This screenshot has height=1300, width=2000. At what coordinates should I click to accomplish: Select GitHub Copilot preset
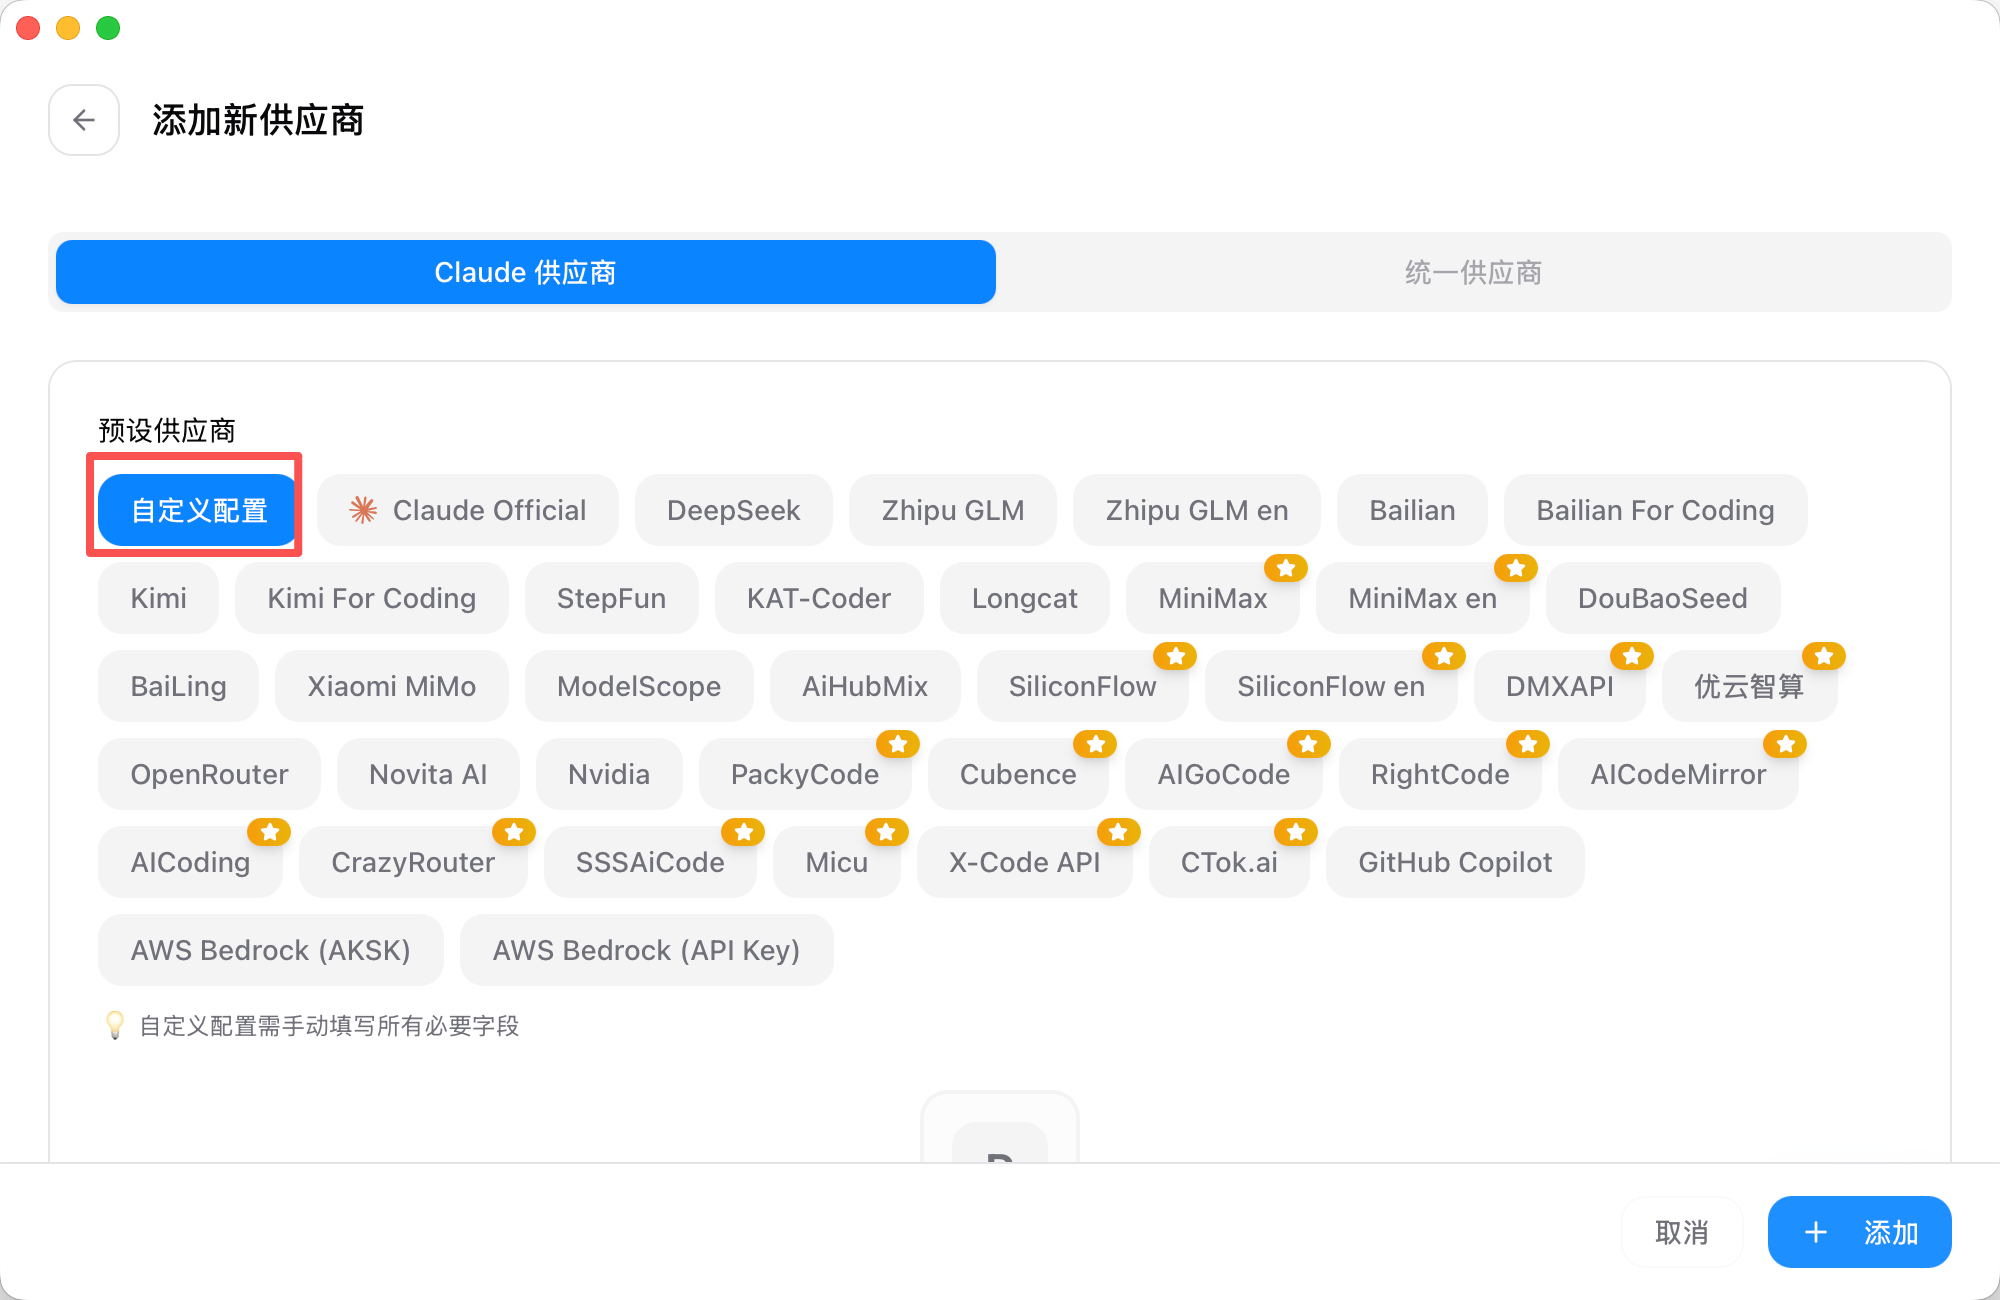[1455, 862]
